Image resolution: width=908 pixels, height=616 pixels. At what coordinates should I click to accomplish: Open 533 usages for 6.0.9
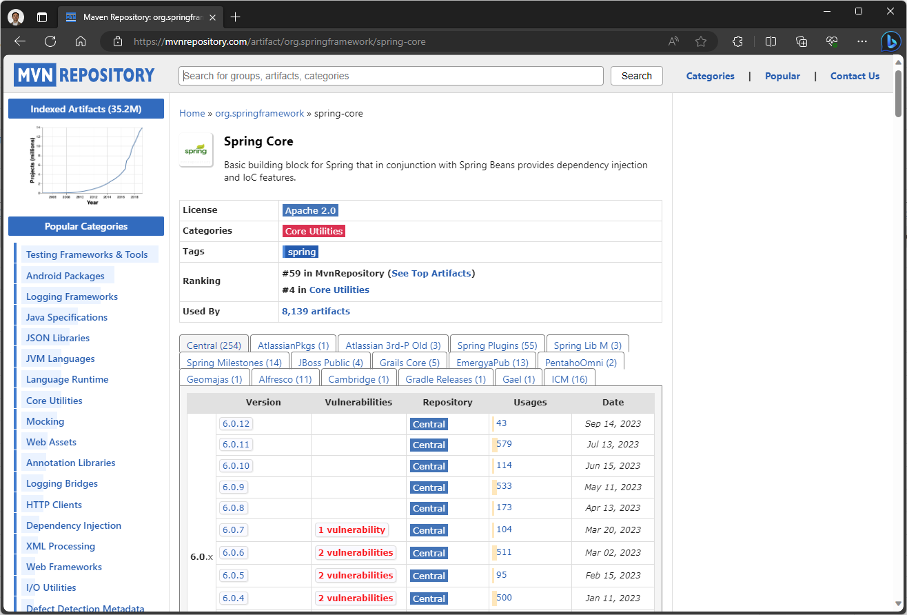tap(504, 486)
